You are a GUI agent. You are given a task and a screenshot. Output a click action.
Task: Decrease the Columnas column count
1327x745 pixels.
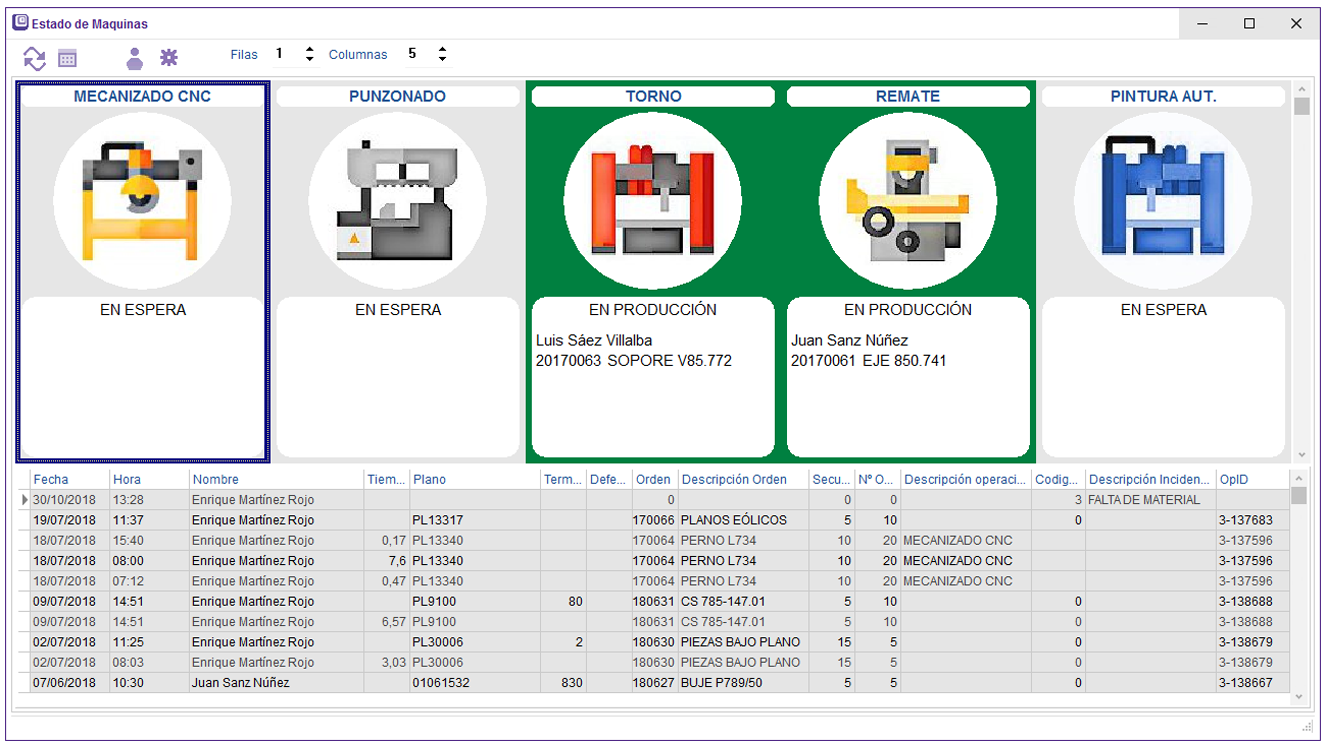442,59
